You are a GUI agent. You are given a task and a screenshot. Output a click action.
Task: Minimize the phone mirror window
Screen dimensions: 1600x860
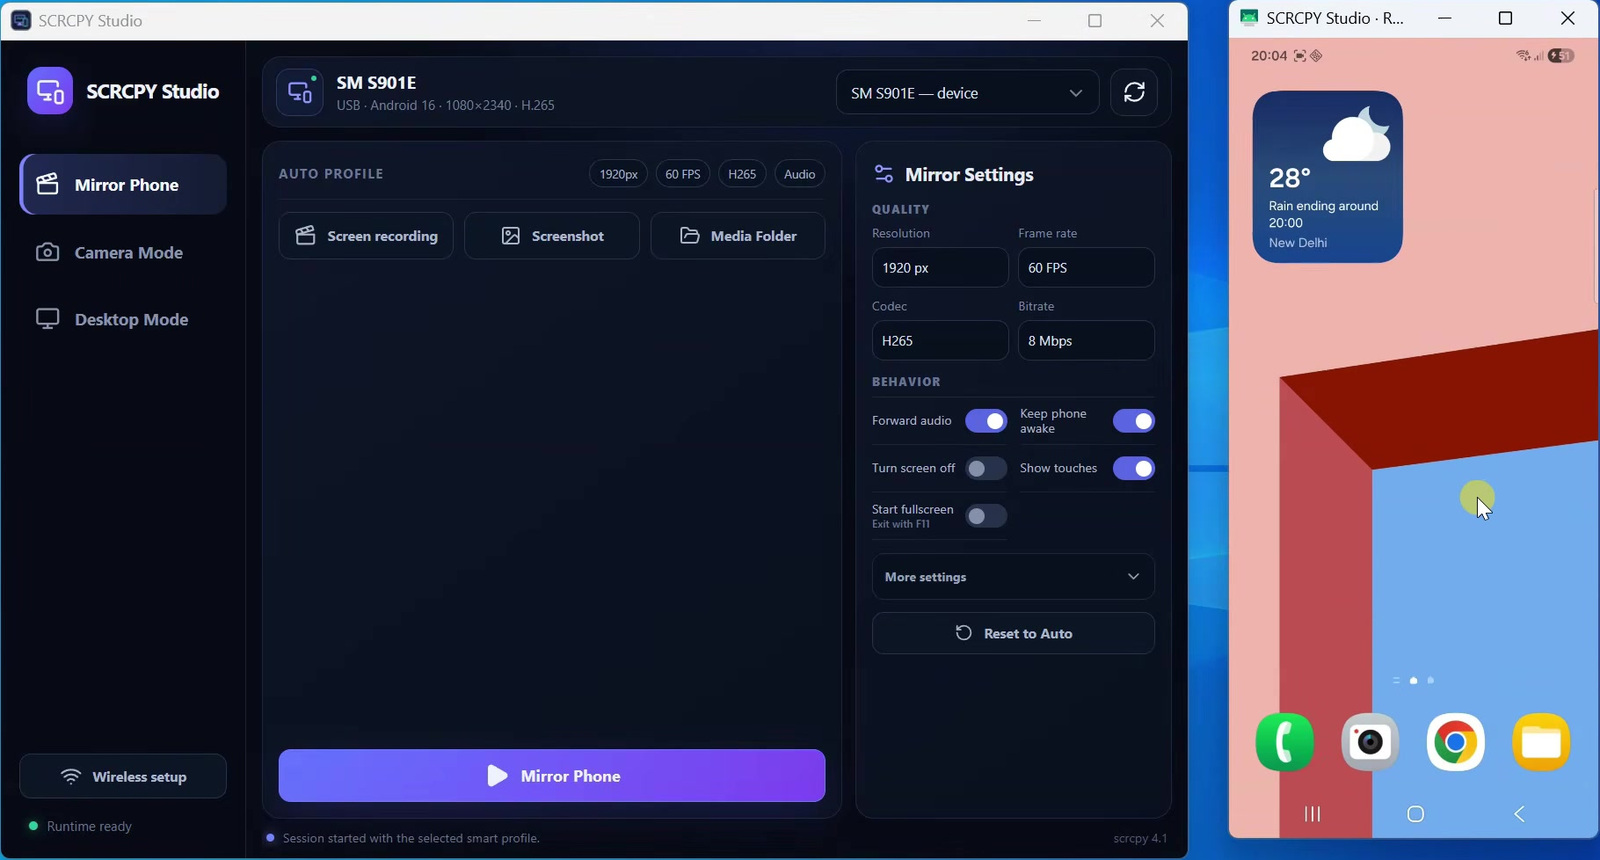[x=1444, y=18]
